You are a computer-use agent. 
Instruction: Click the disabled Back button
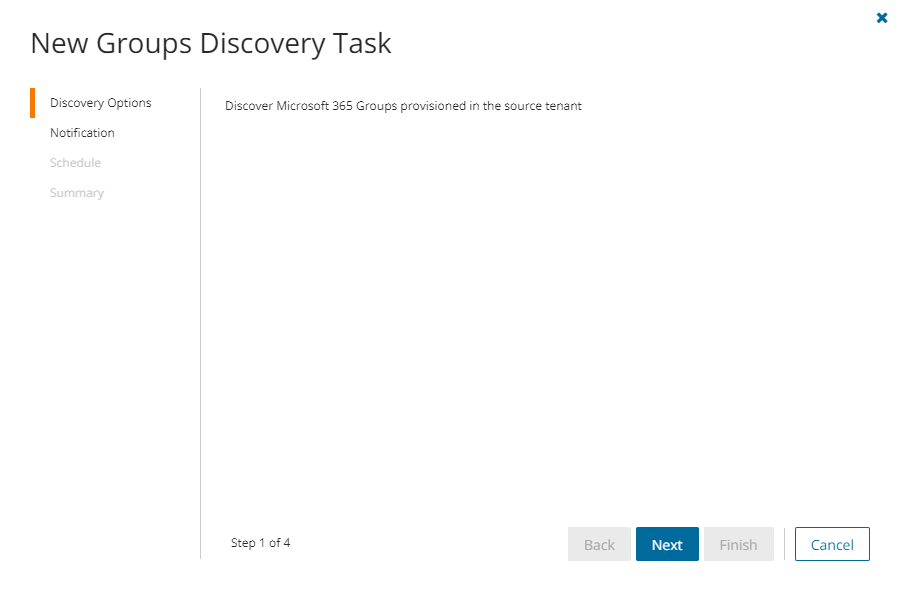coord(599,545)
